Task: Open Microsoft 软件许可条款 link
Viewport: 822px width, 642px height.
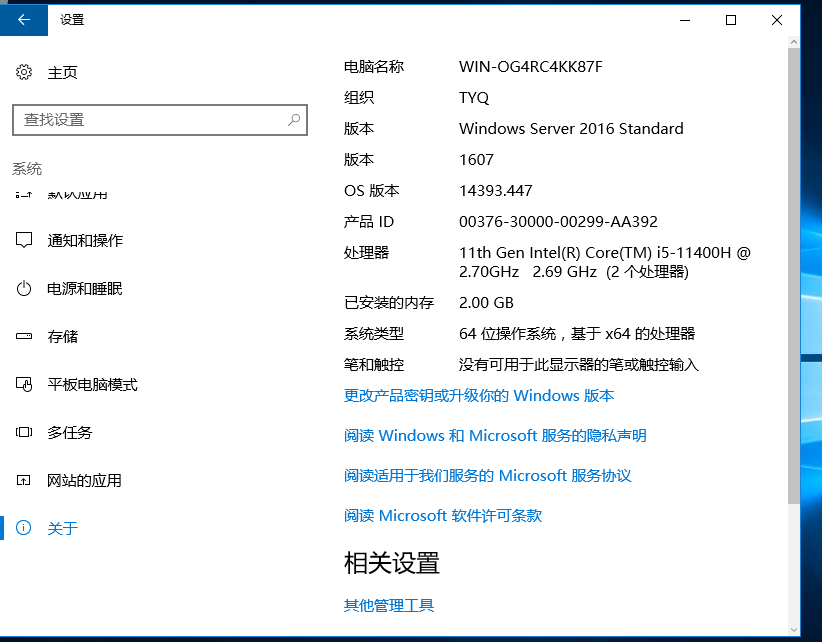Action: (442, 516)
